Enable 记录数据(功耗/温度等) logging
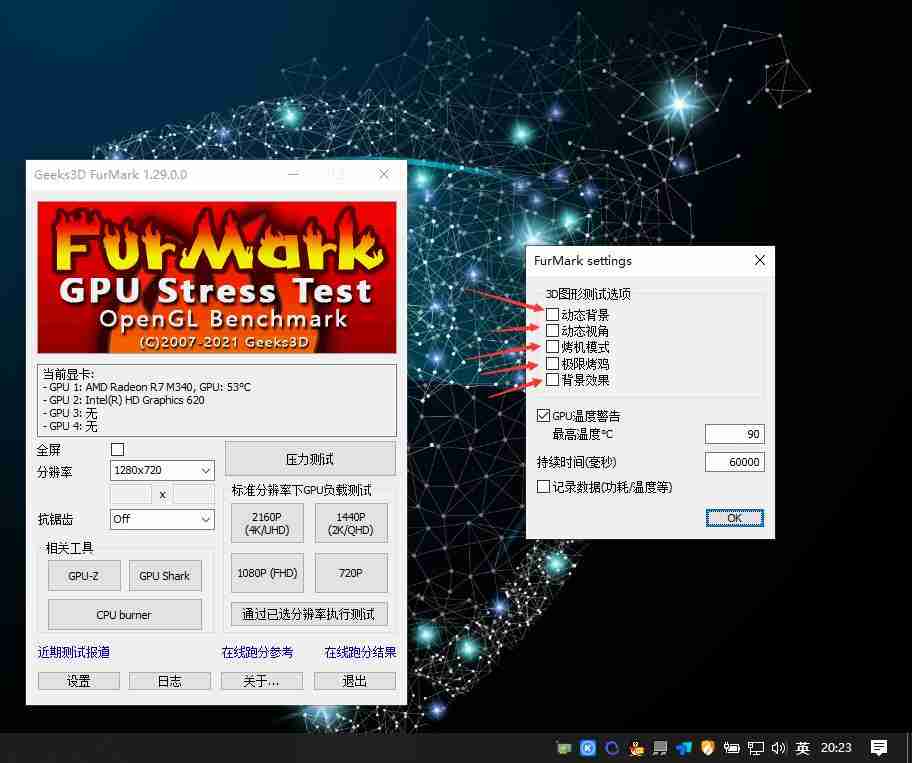 543,486
